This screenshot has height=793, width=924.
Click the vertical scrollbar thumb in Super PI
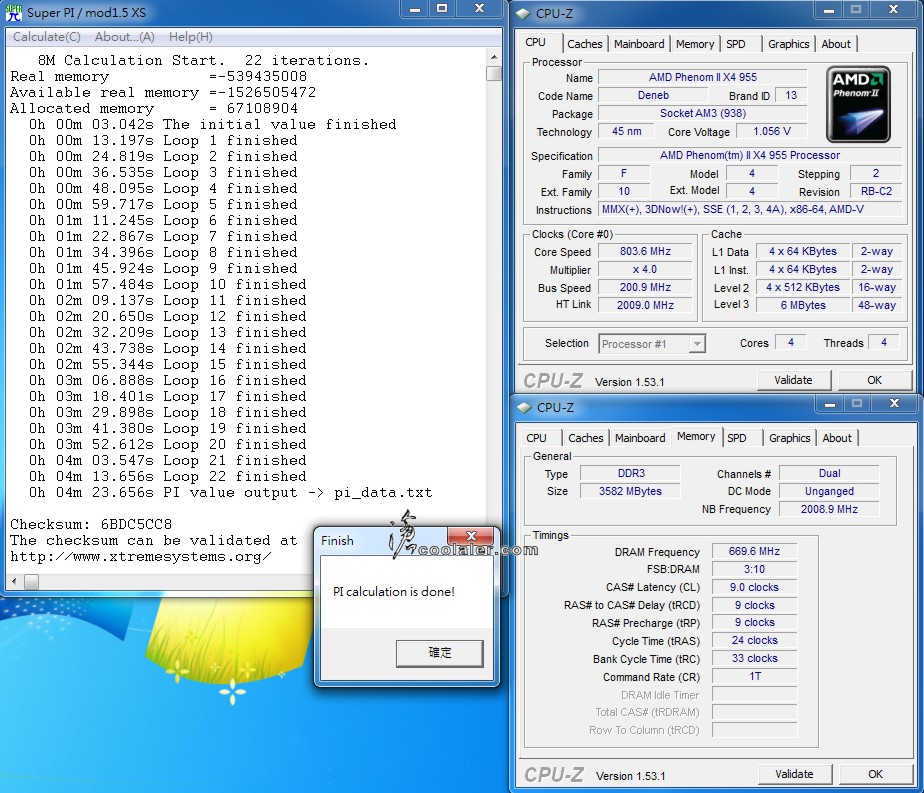coord(494,73)
